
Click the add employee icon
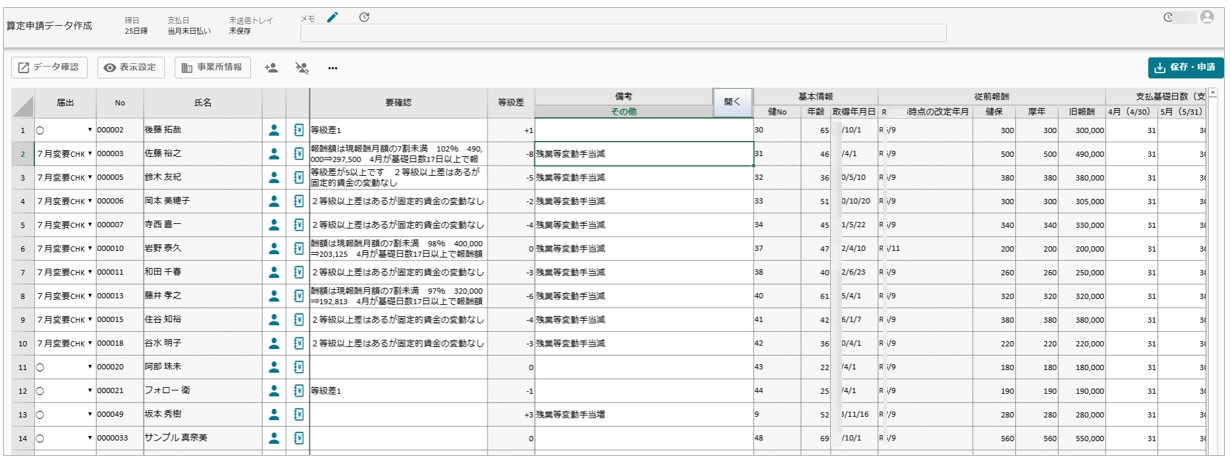tap(270, 68)
